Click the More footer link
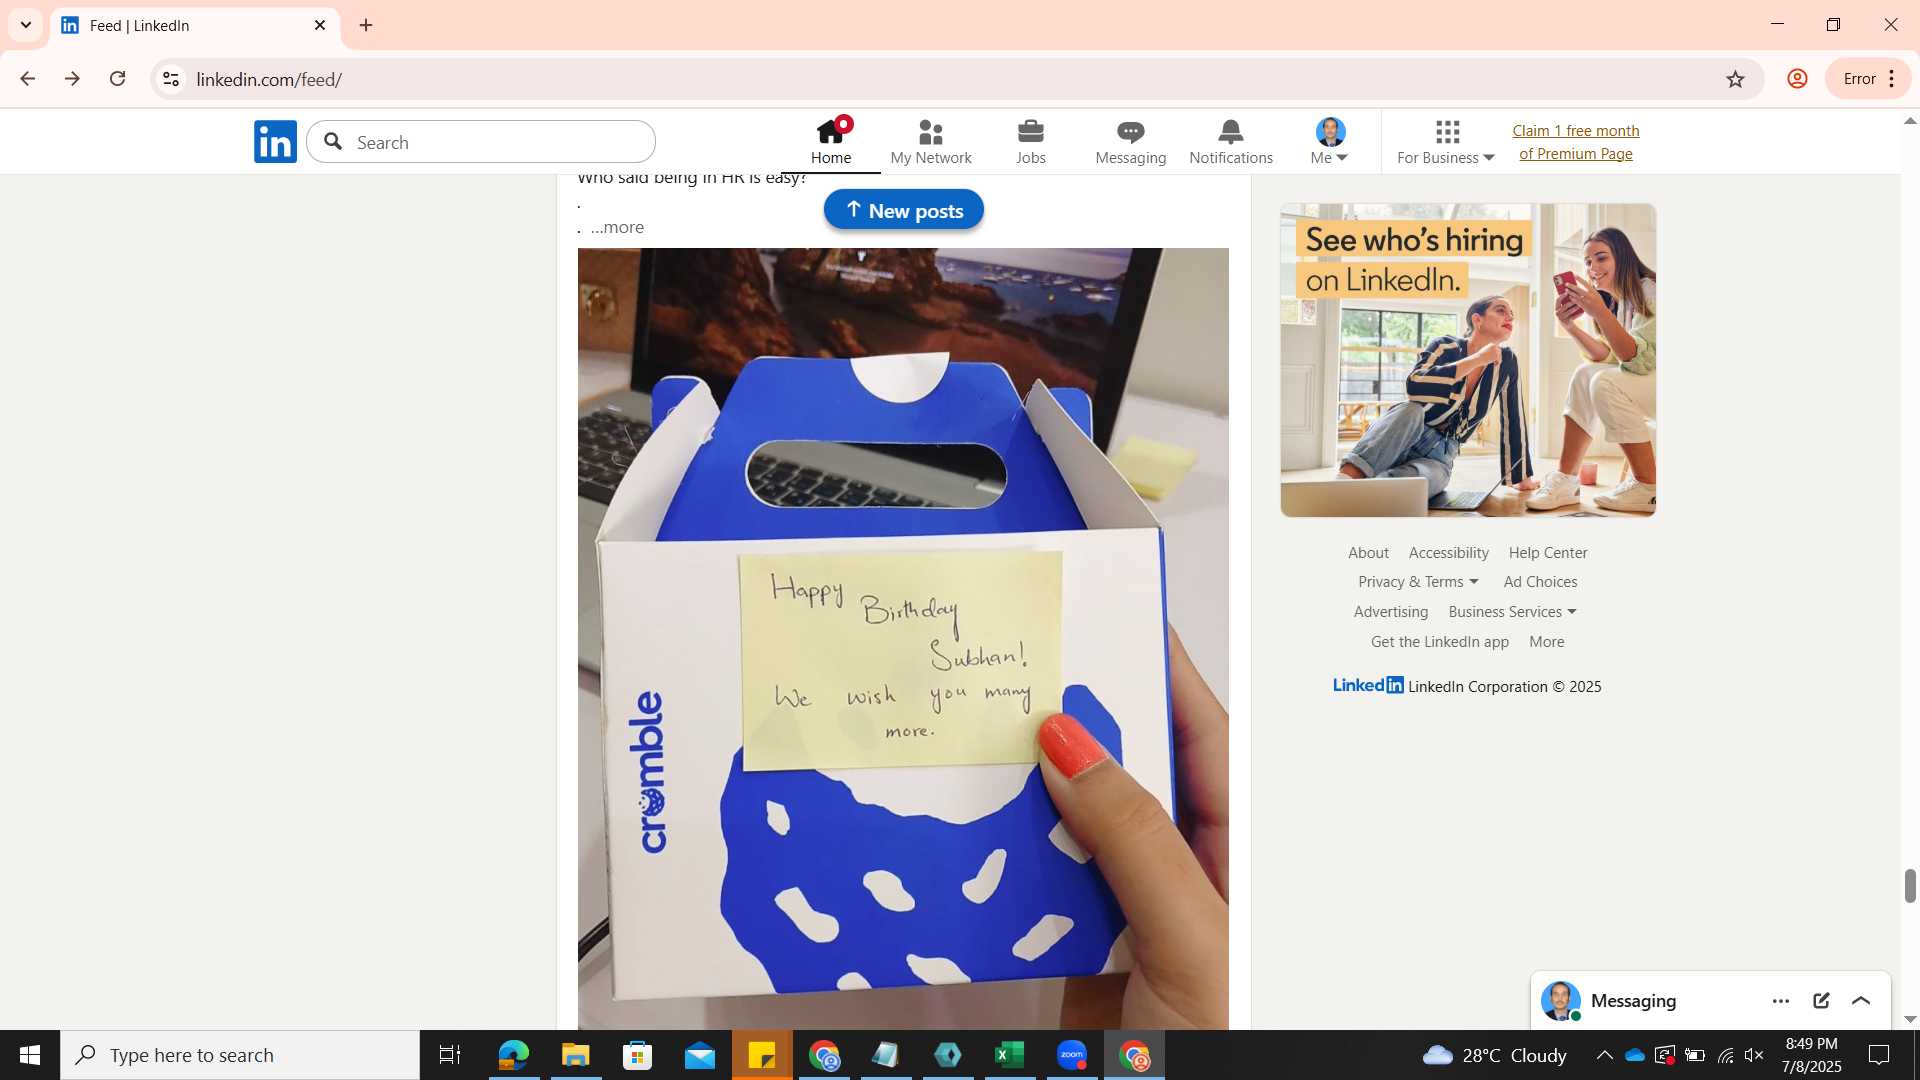 (1547, 642)
